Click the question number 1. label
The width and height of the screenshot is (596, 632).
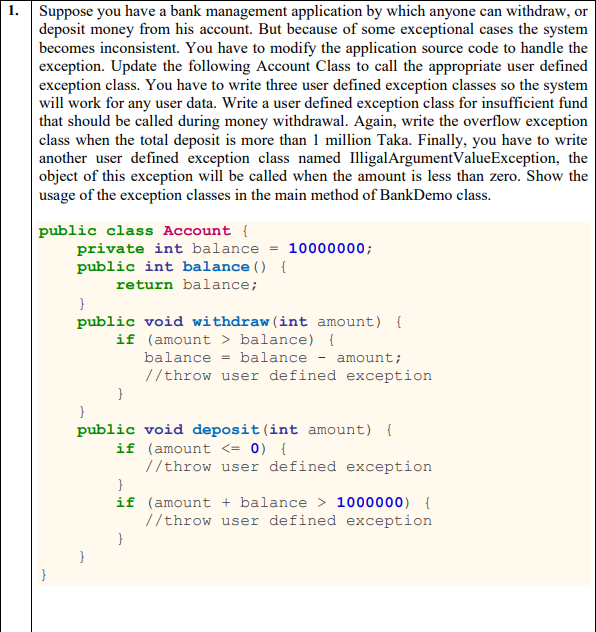13,11
